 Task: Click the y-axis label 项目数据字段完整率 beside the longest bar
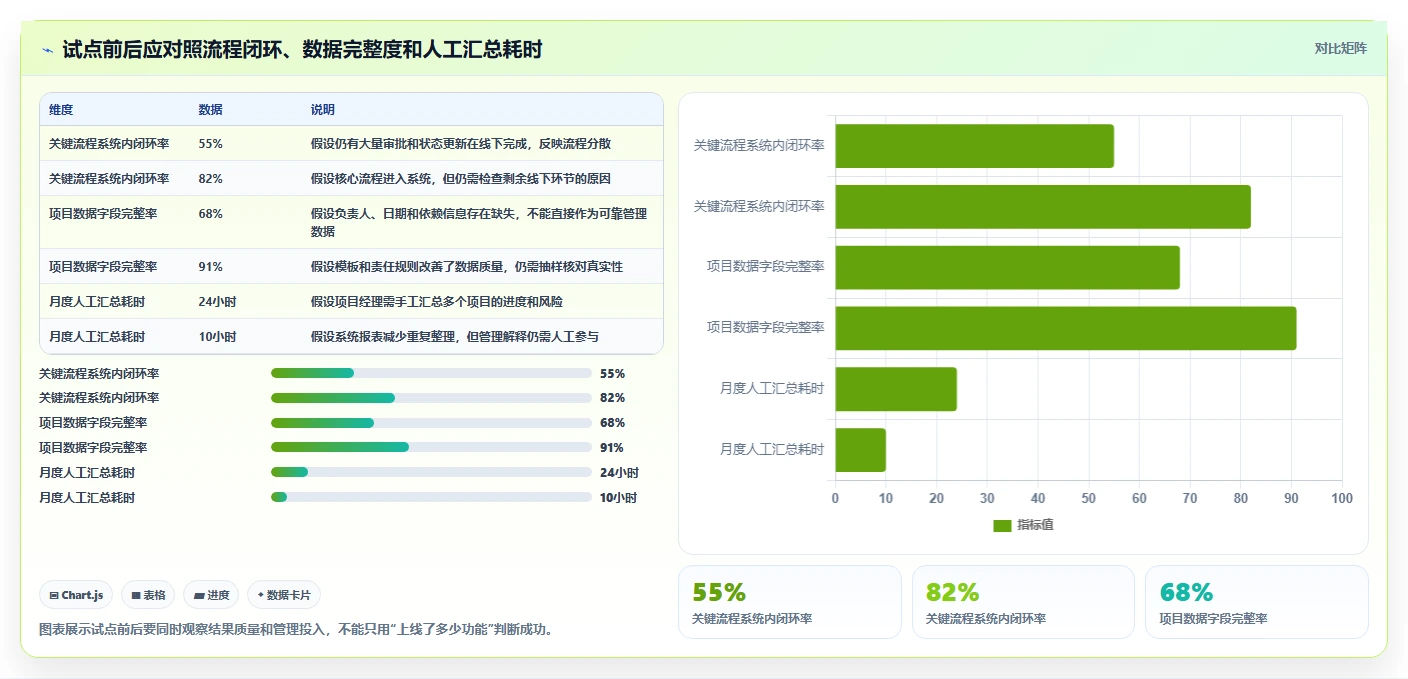(x=765, y=328)
